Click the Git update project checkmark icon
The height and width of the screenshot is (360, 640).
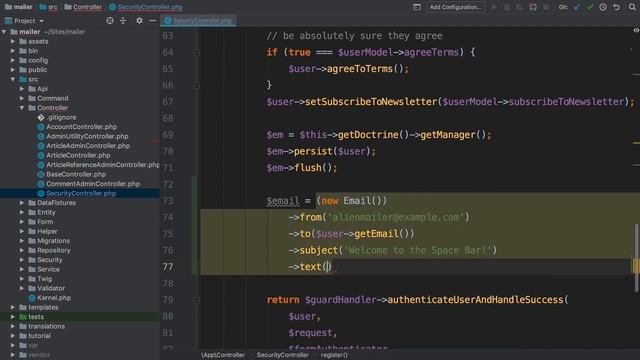click(x=576, y=7)
